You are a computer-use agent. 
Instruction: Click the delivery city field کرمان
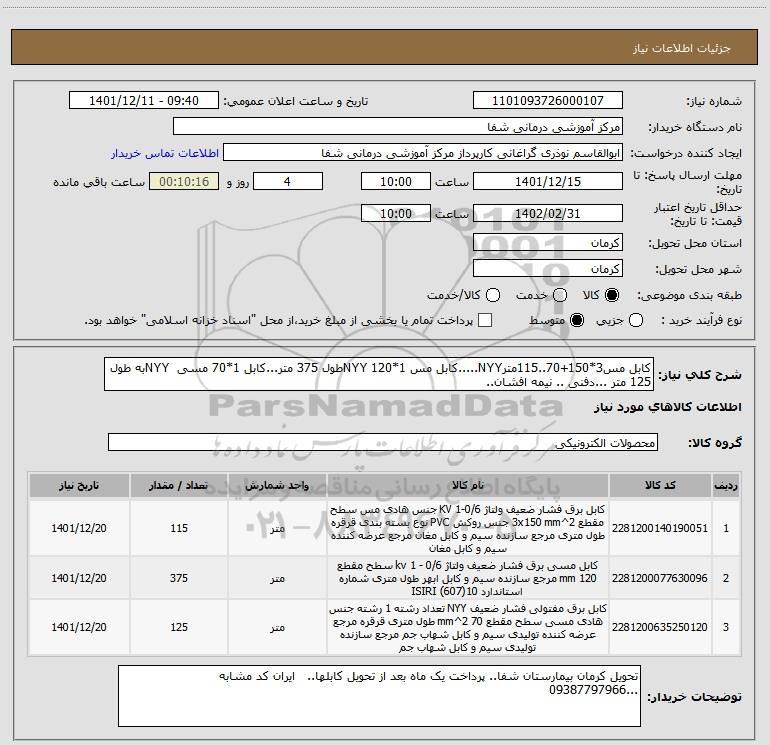tap(548, 268)
